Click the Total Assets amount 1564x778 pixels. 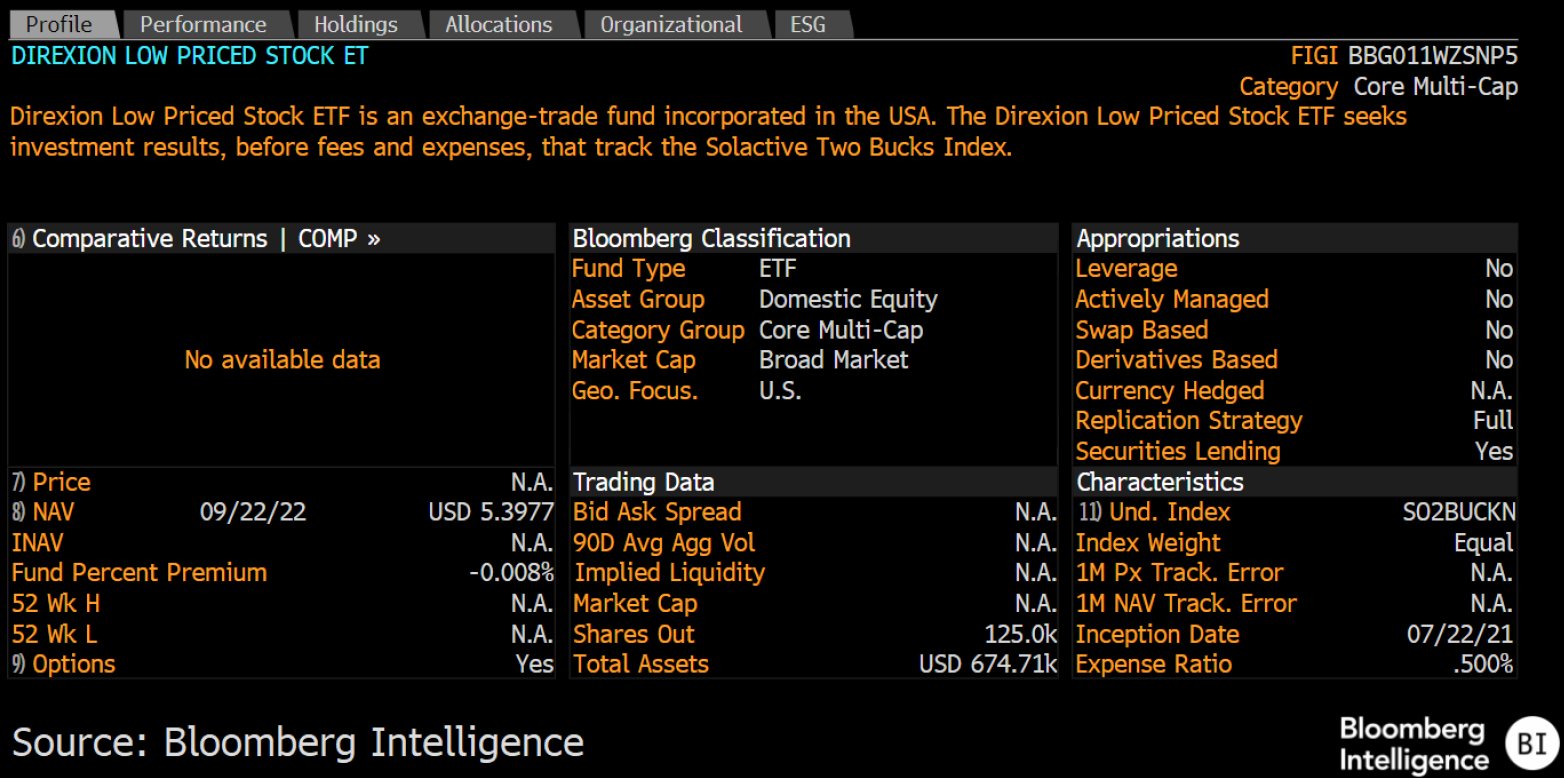pos(988,664)
